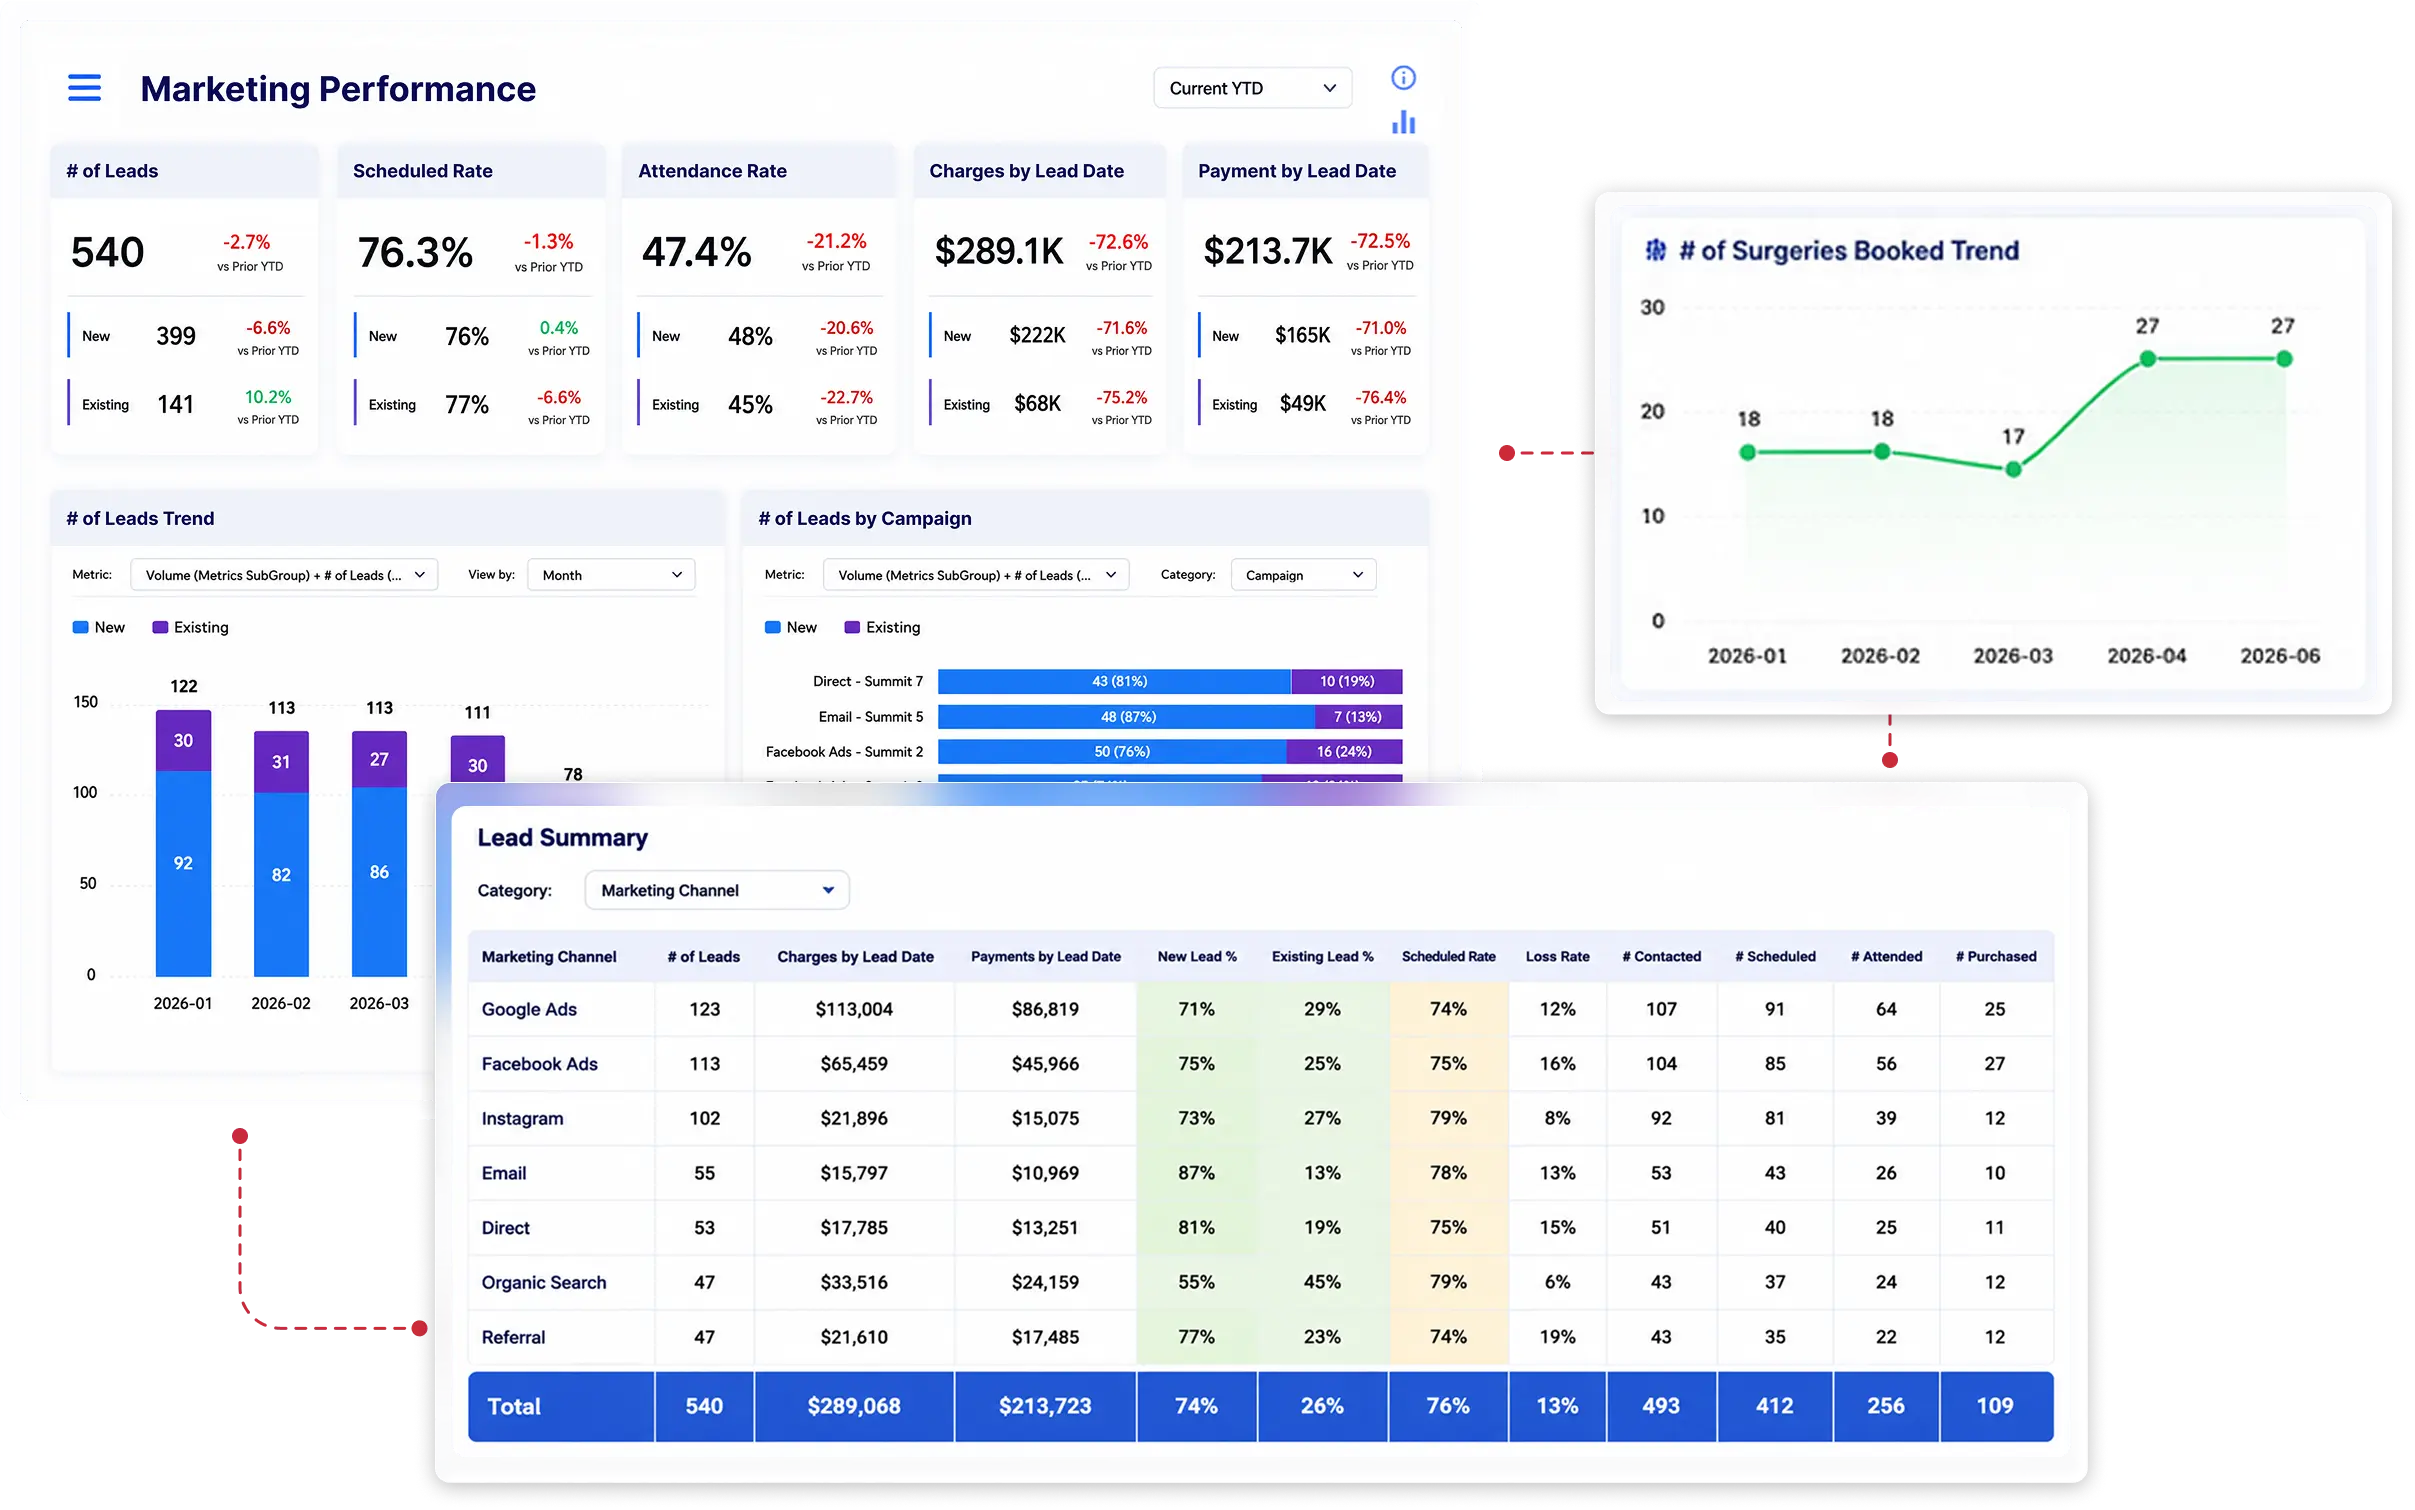Viewport: 2415px width, 1510px height.
Task: Open the Category Campaign dropdown
Action: coord(1303,575)
